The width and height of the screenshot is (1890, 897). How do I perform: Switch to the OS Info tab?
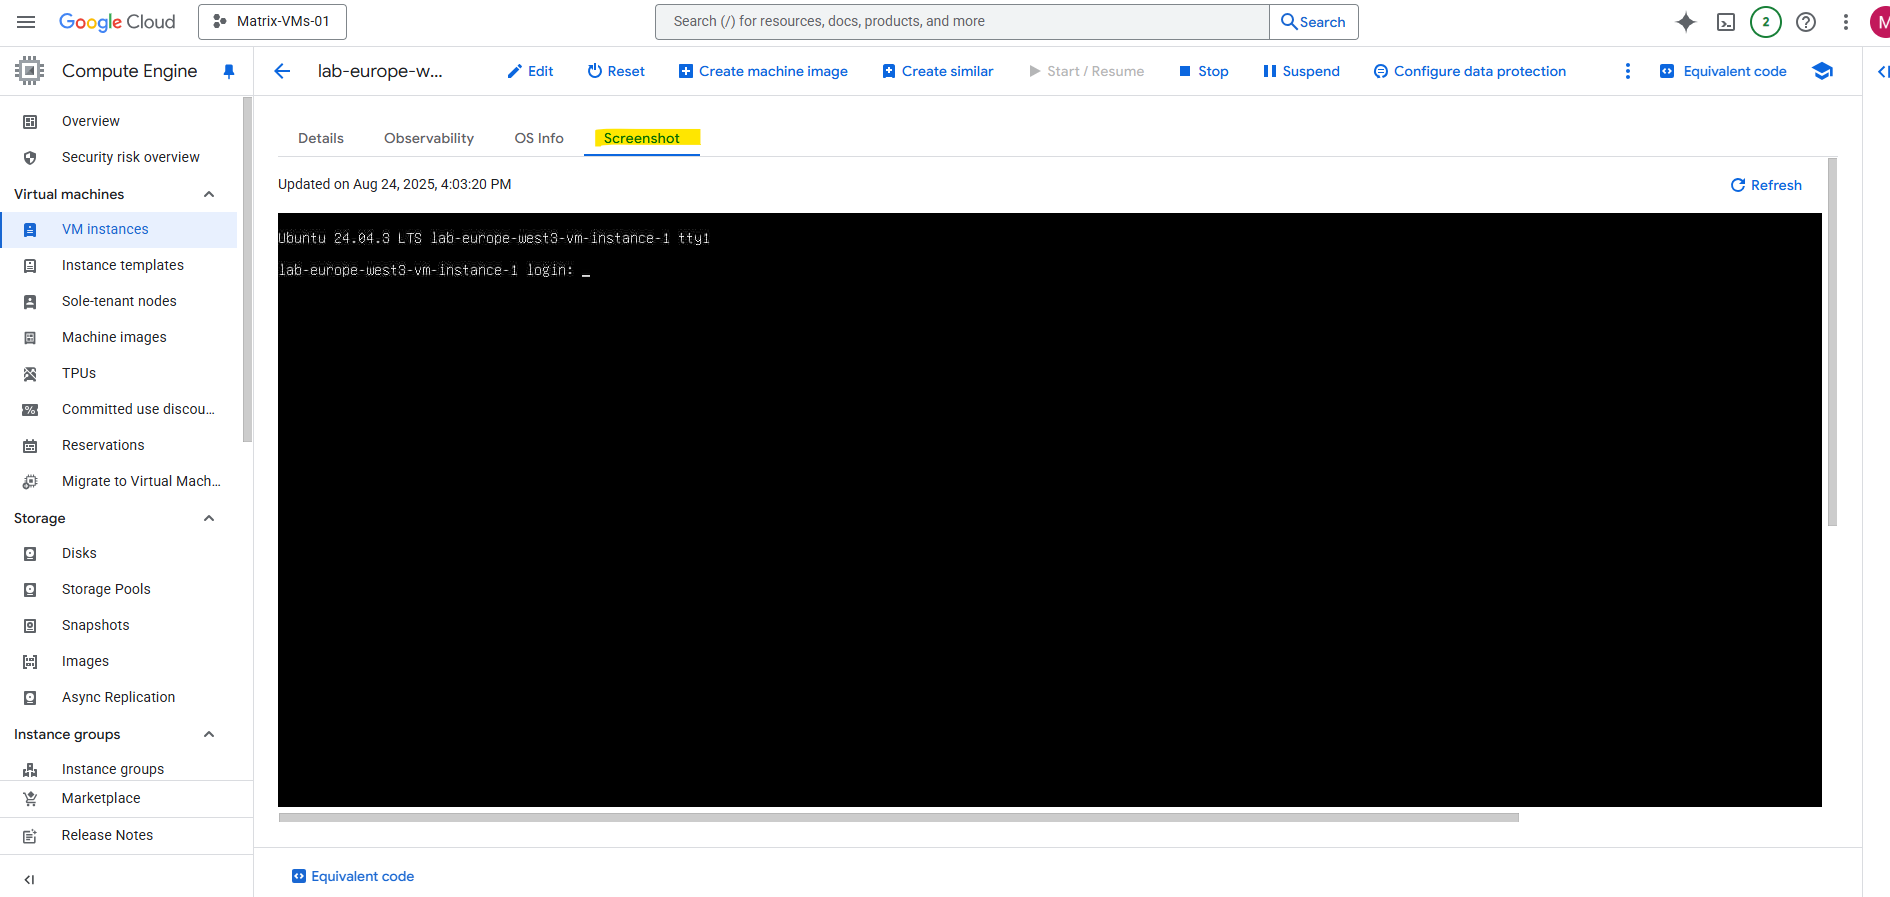(539, 138)
